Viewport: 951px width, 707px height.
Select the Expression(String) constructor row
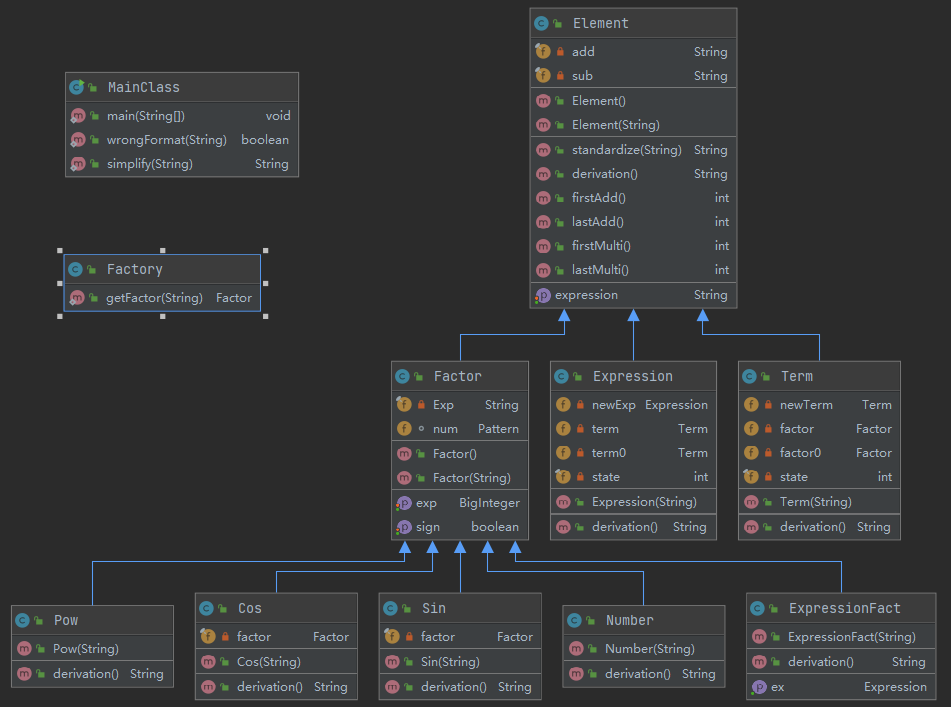[633, 502]
